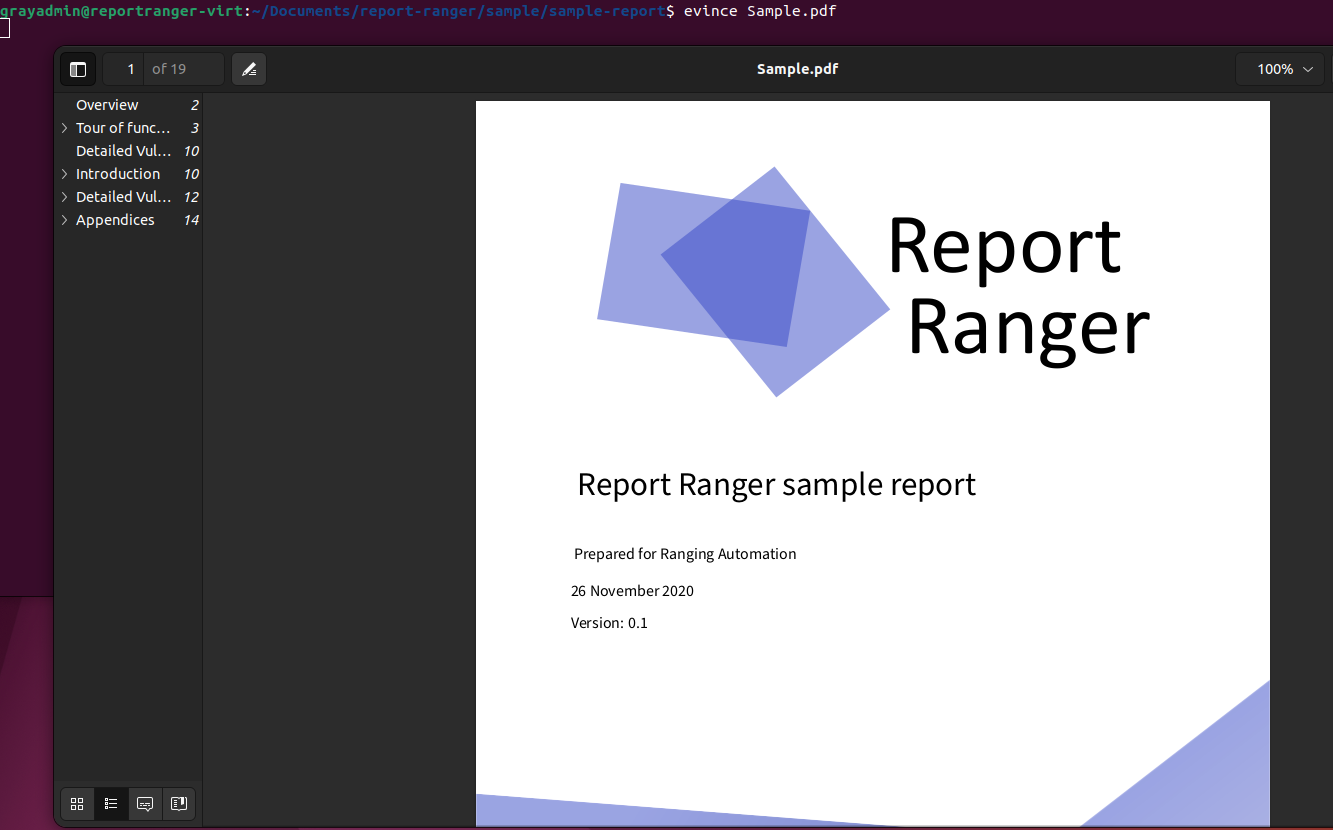Open the Introduction outline item
The image size is (1333, 830).
[118, 174]
